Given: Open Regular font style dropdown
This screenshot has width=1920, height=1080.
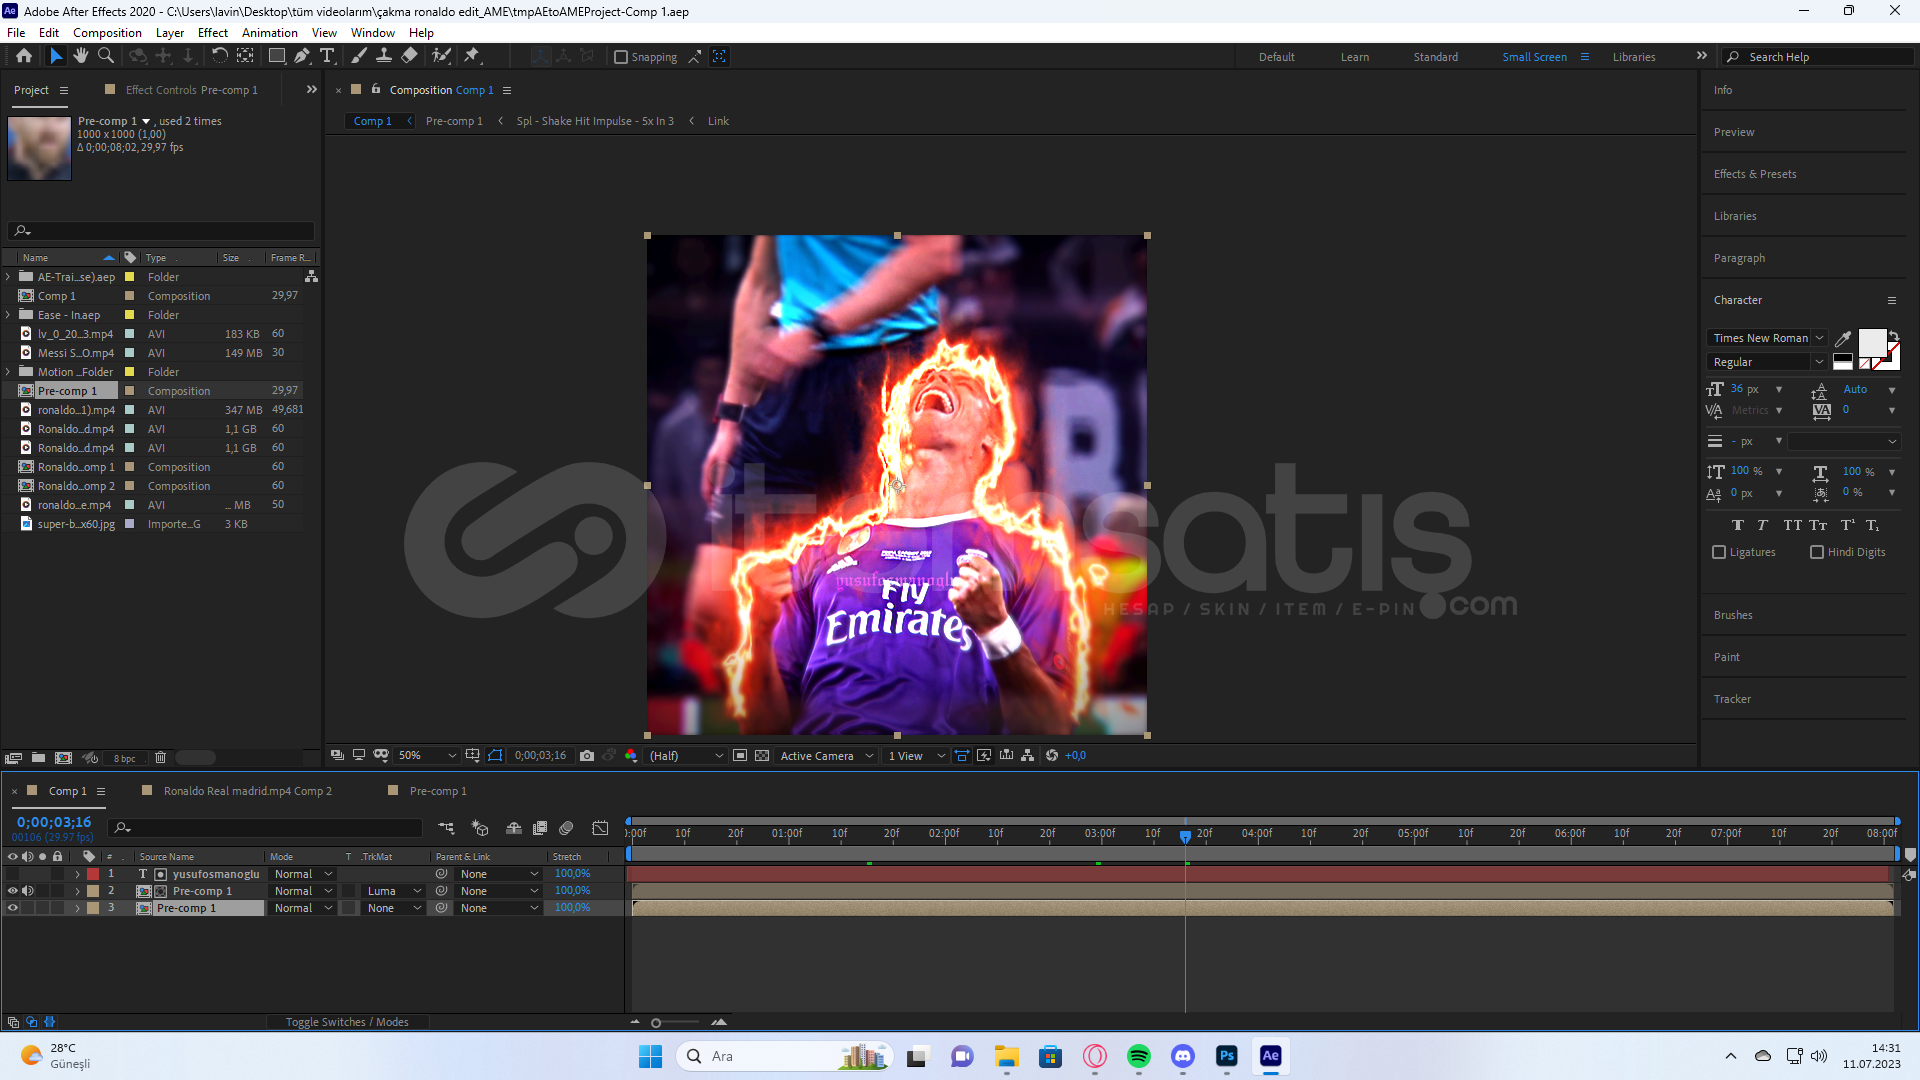Looking at the screenshot, I should tap(1767, 362).
